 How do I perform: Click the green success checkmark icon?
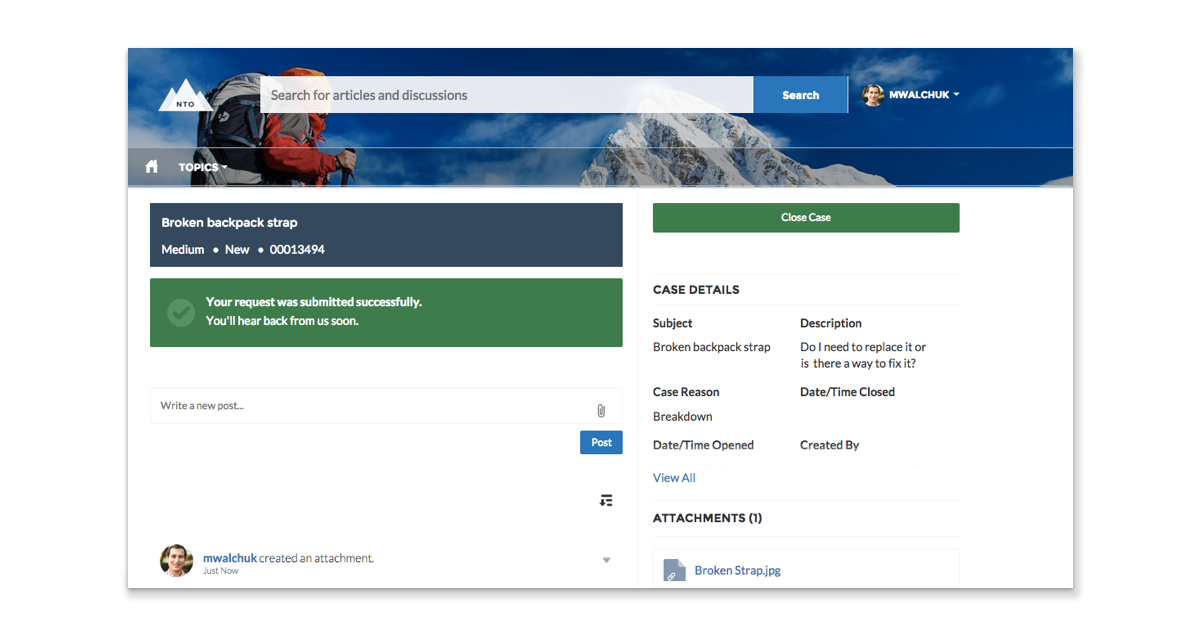coord(181,313)
